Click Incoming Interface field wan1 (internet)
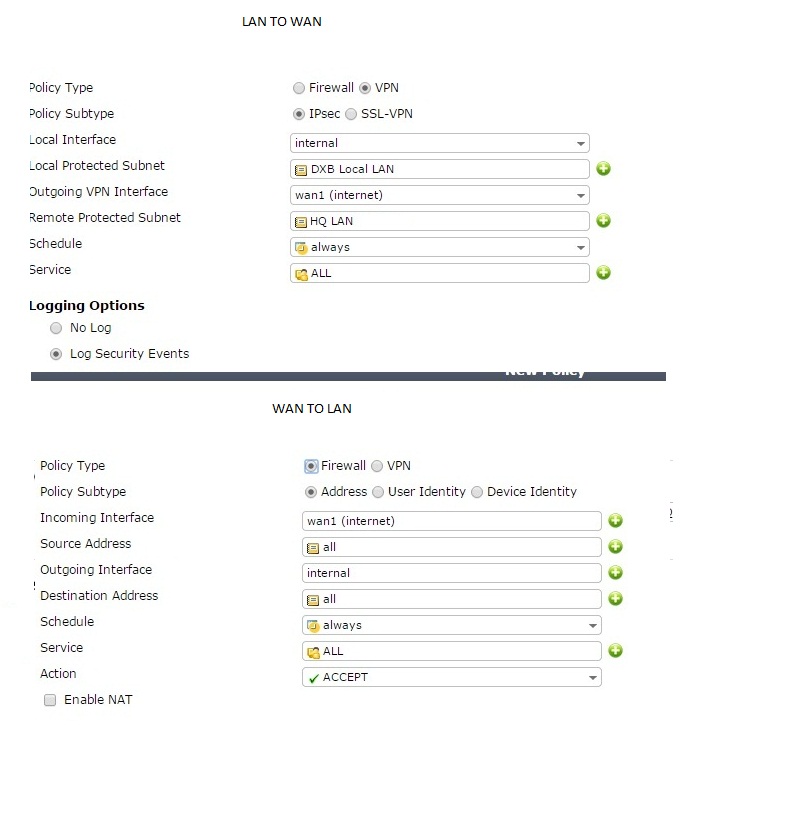795x817 pixels. point(452,521)
